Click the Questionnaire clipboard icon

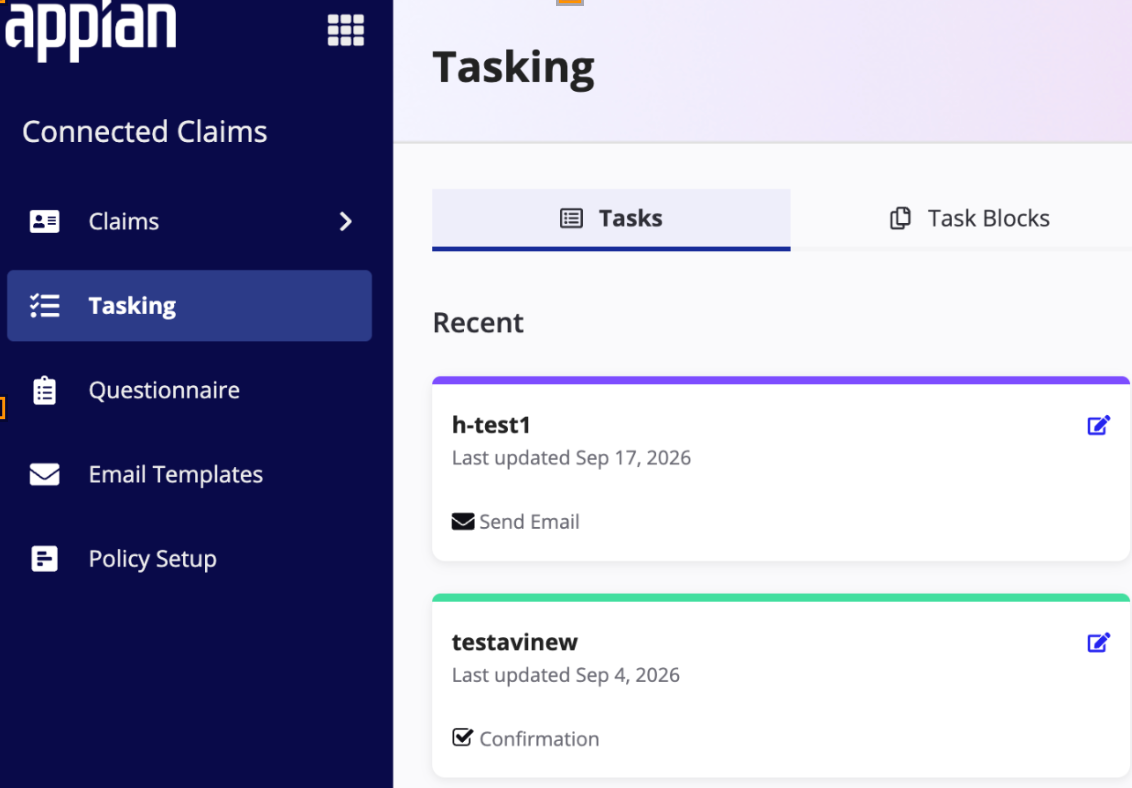[x=44, y=390]
